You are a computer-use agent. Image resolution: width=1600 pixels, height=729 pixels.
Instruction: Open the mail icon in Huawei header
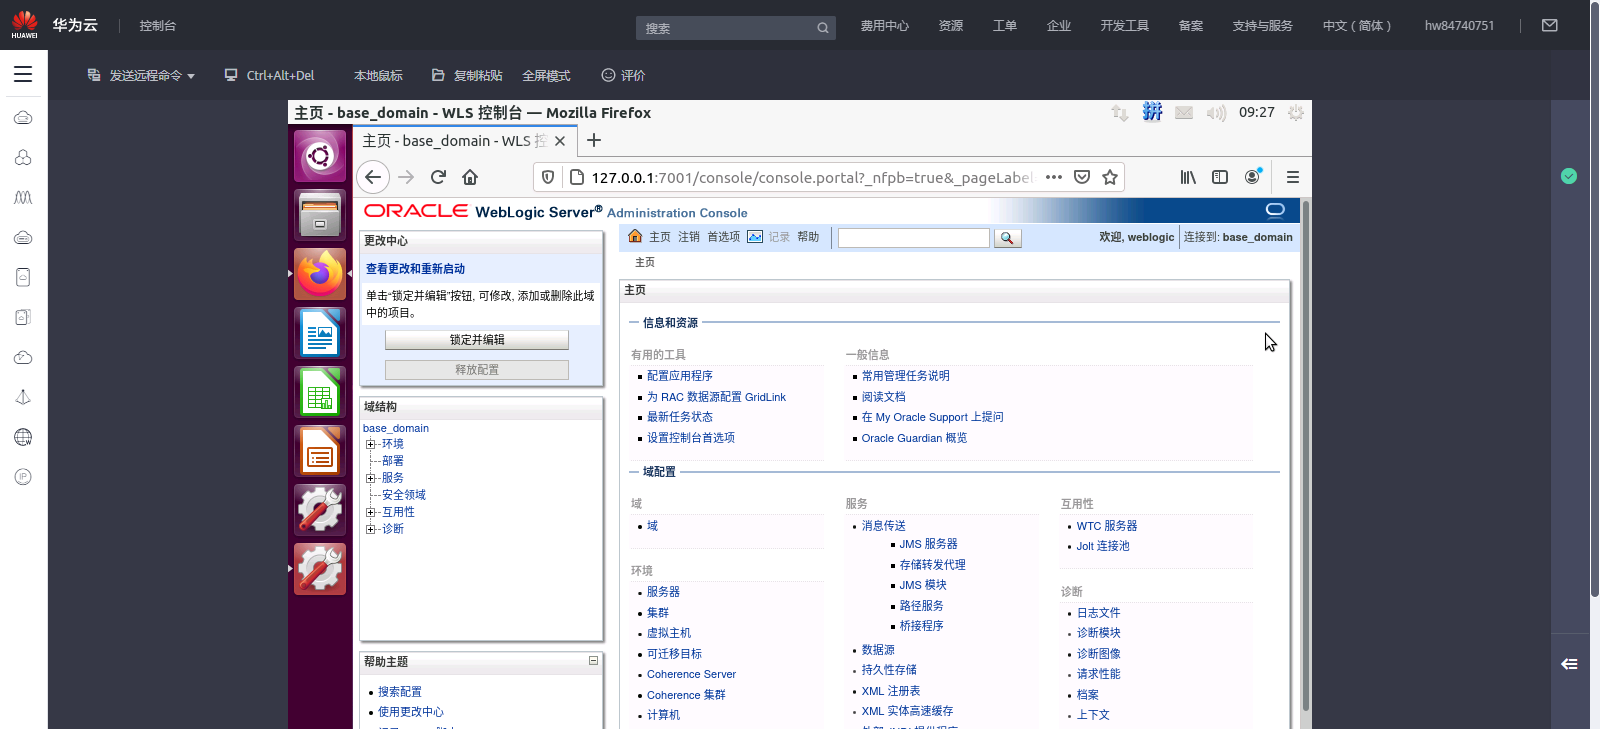tap(1550, 25)
